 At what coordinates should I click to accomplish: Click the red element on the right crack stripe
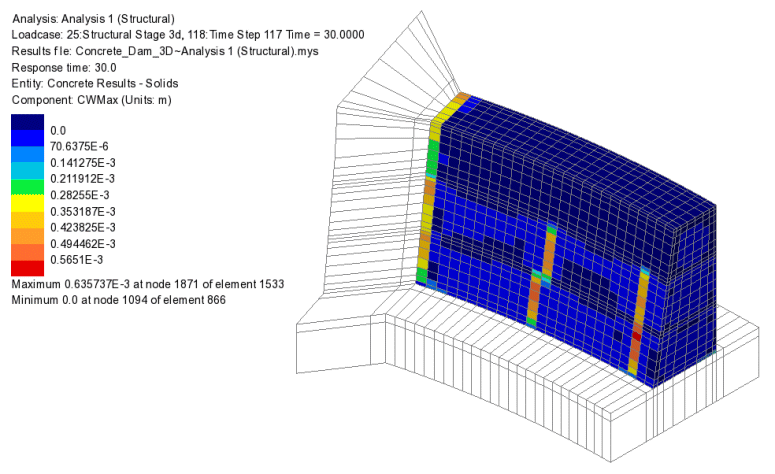(x=636, y=337)
